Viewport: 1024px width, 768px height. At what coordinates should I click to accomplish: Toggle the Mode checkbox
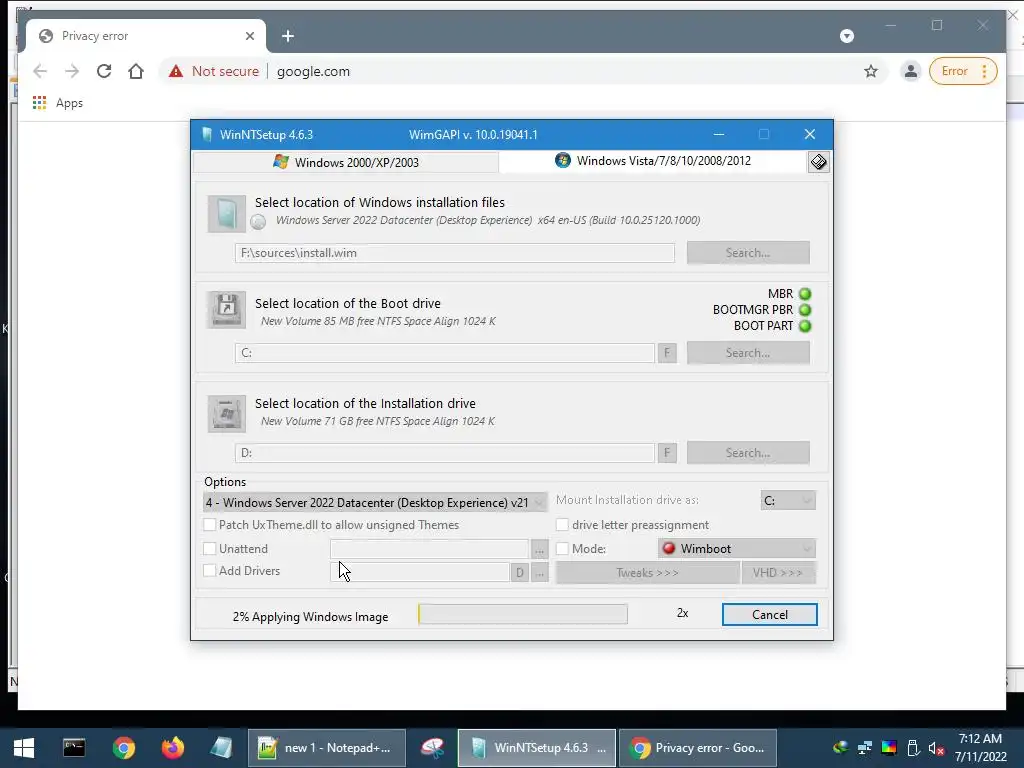[x=562, y=549]
